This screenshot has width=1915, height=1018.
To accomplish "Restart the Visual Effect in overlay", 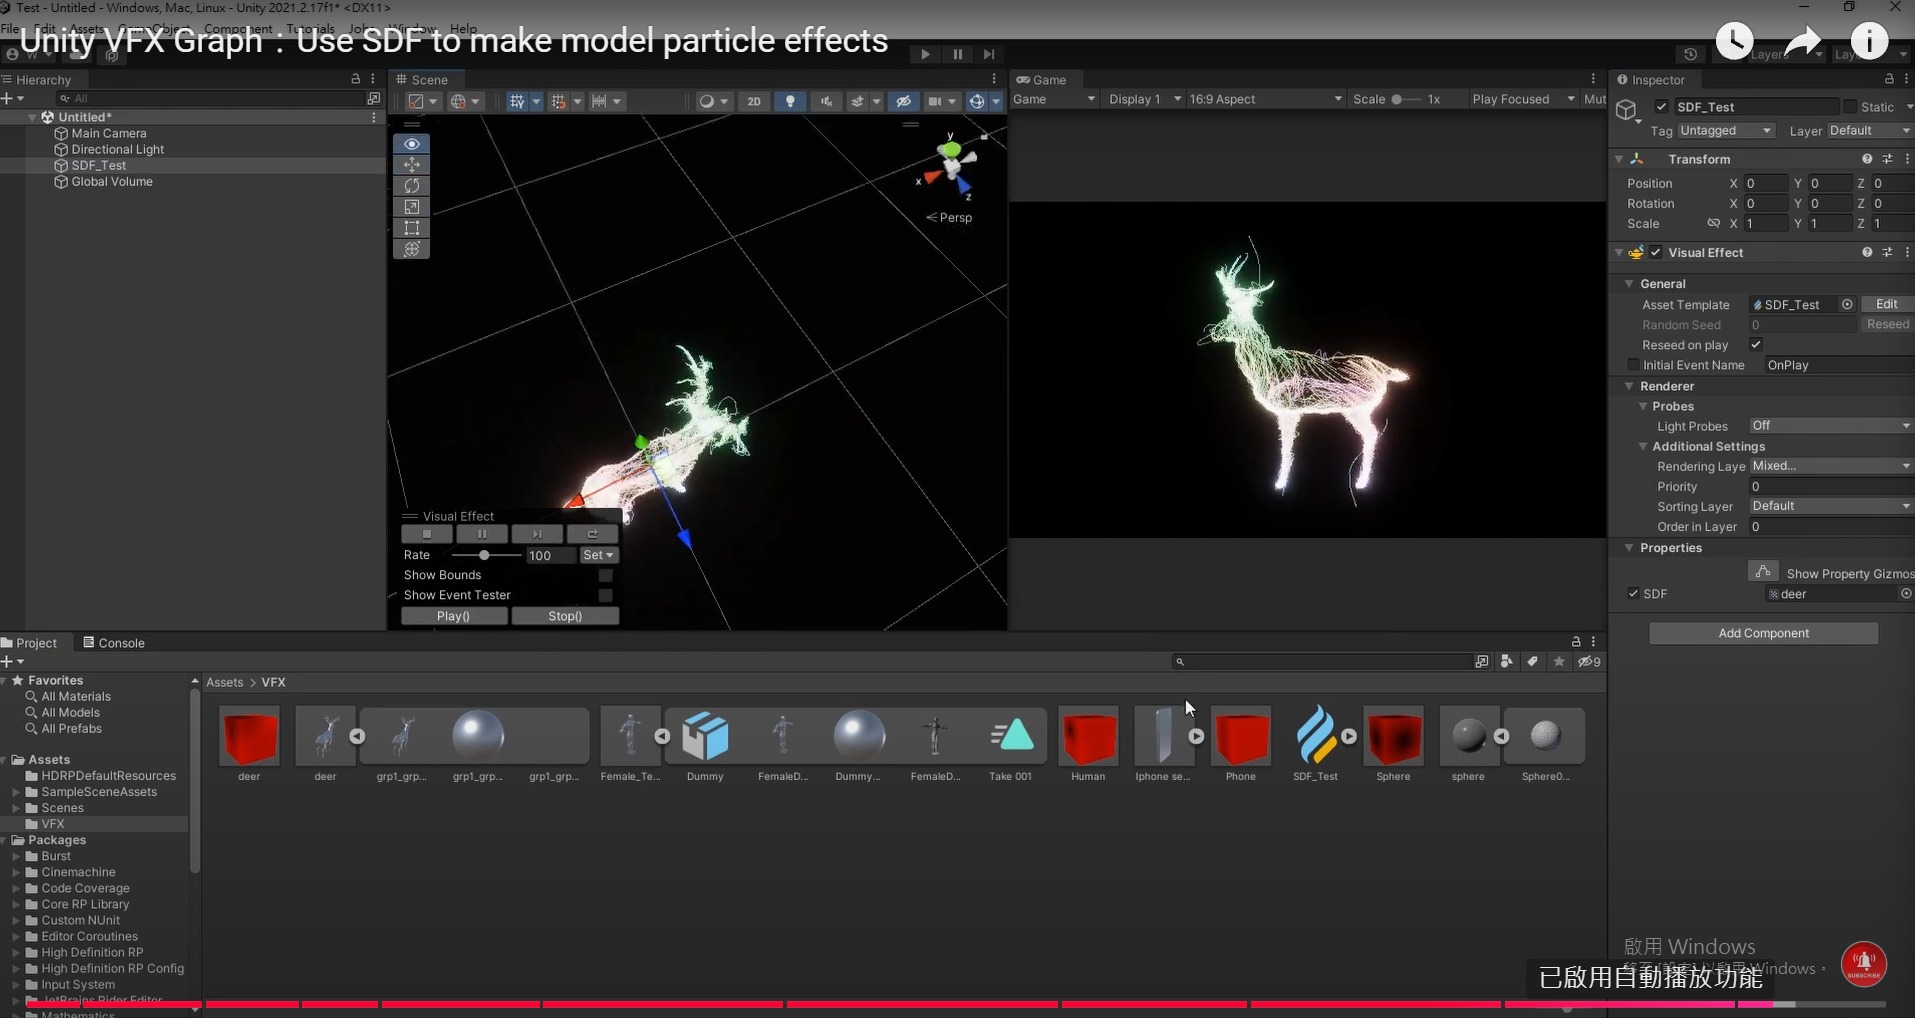I will coord(592,534).
